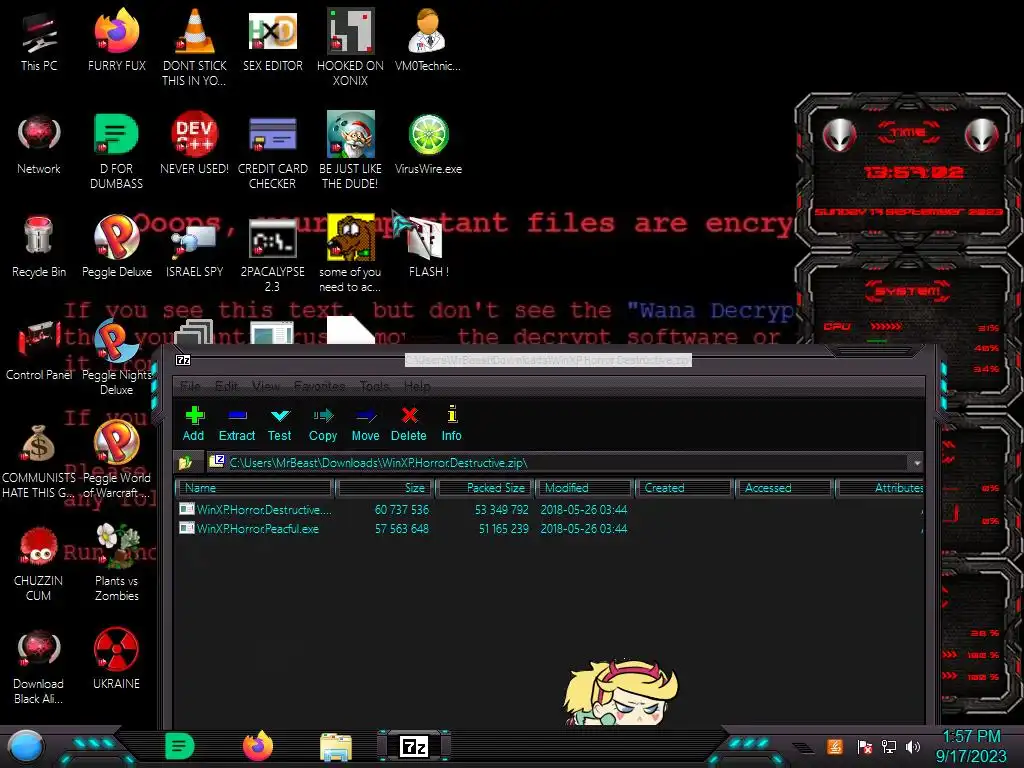Select the CHUZZIN CUM desktop icon

tap(39, 563)
